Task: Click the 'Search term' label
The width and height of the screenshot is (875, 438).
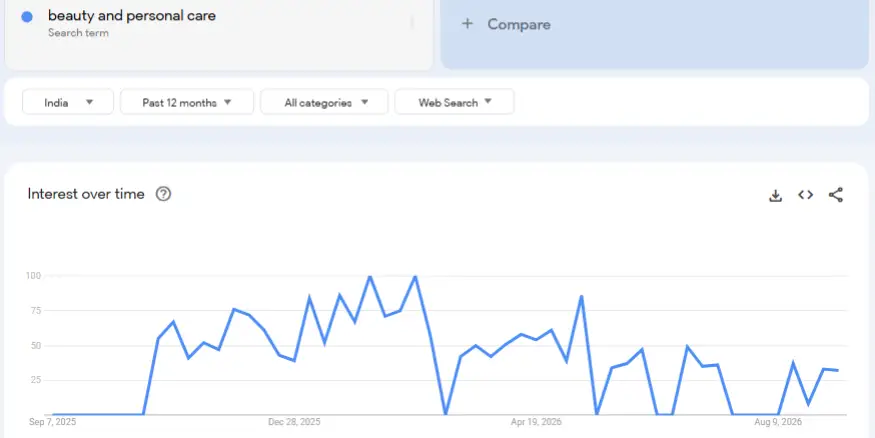Action: point(78,33)
